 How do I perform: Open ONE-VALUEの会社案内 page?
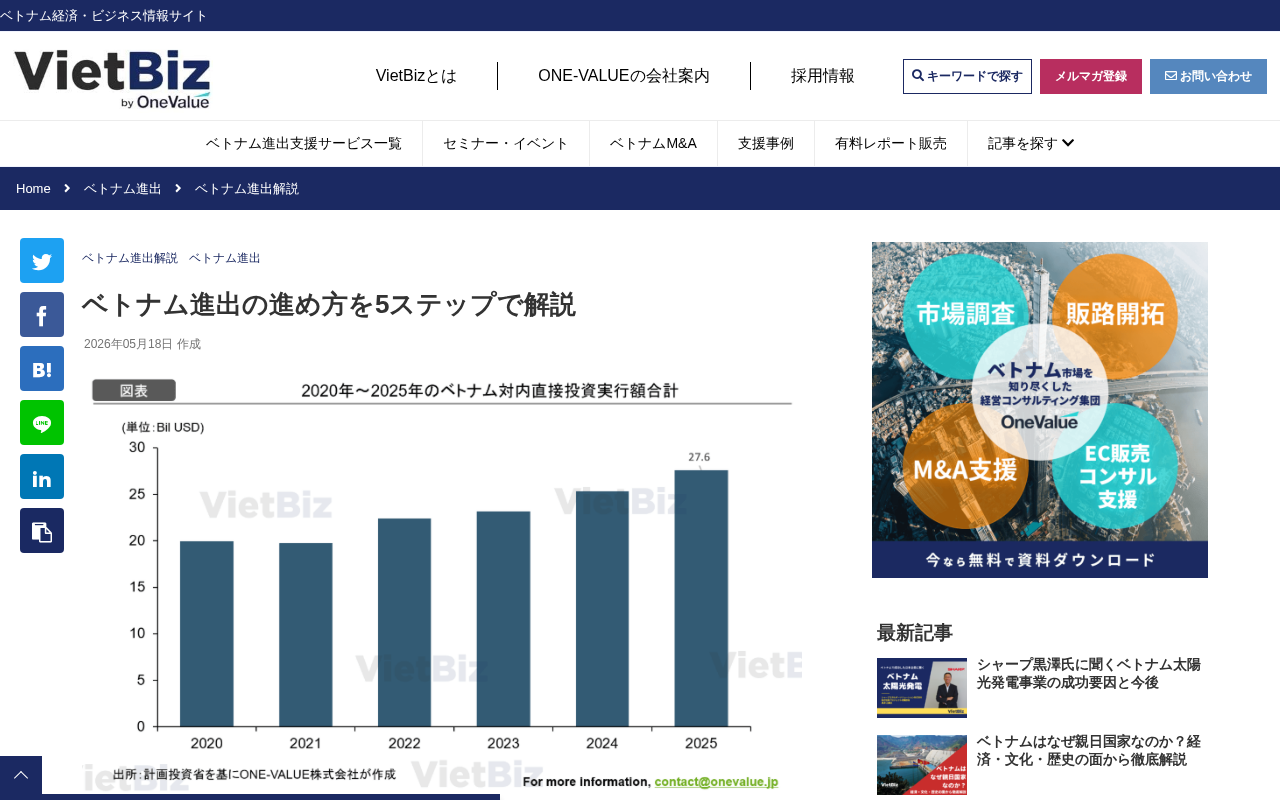(624, 76)
